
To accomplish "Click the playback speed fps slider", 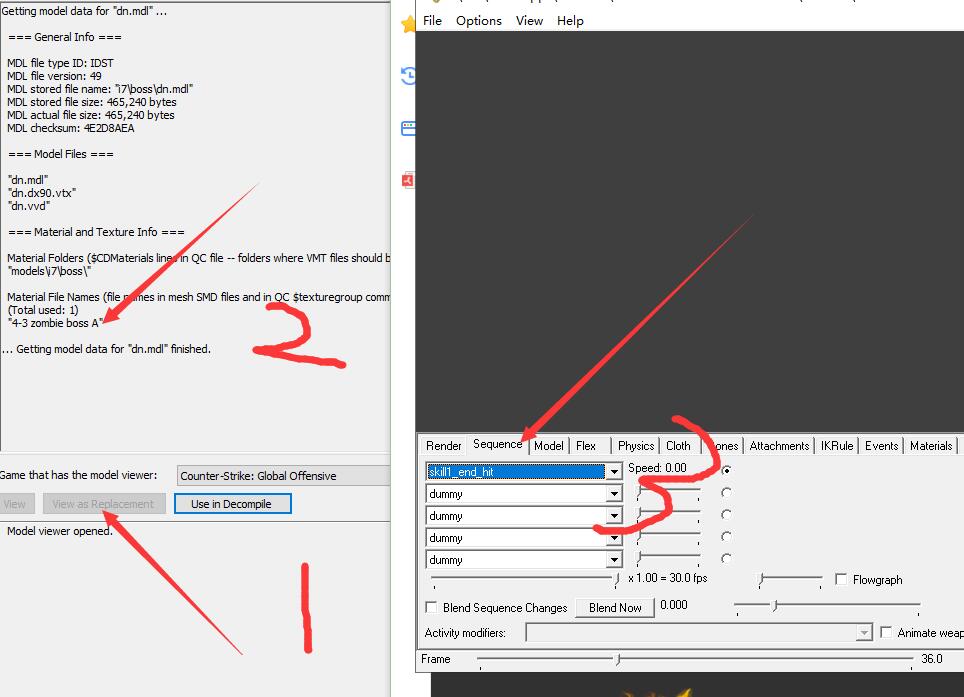I will tap(525, 579).
